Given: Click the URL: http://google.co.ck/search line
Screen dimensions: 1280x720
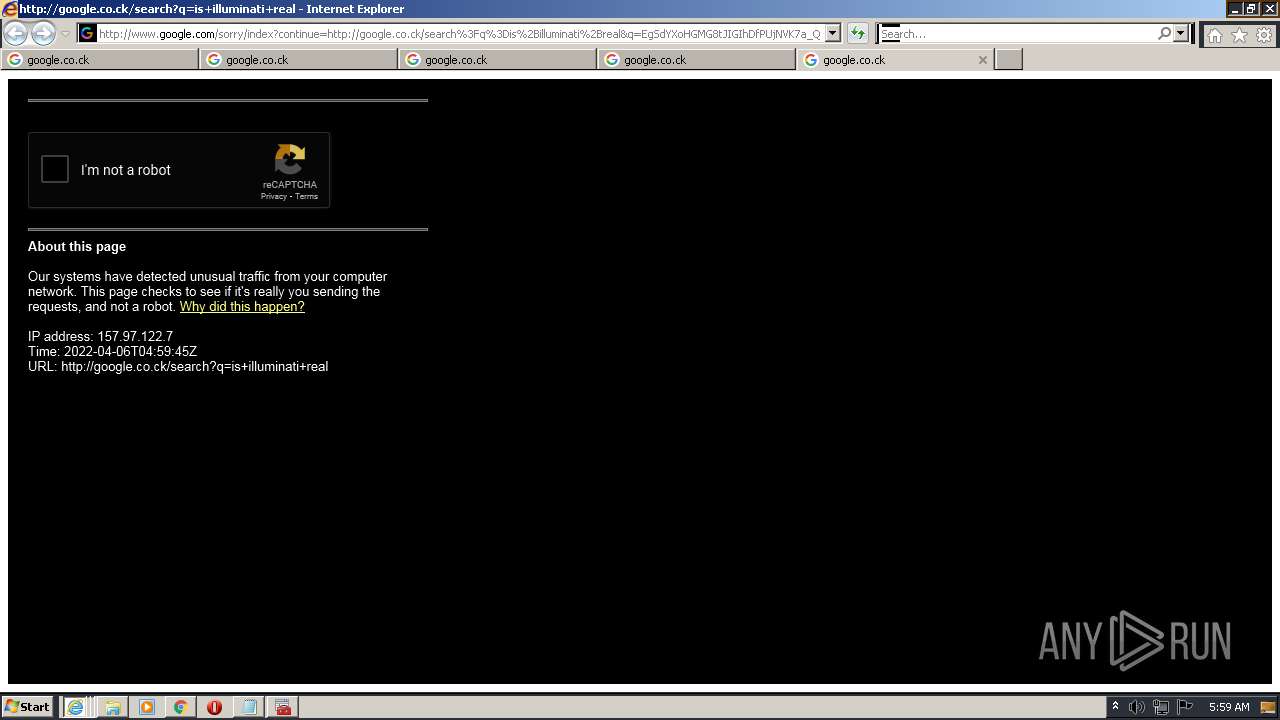Looking at the screenshot, I should tap(178, 367).
